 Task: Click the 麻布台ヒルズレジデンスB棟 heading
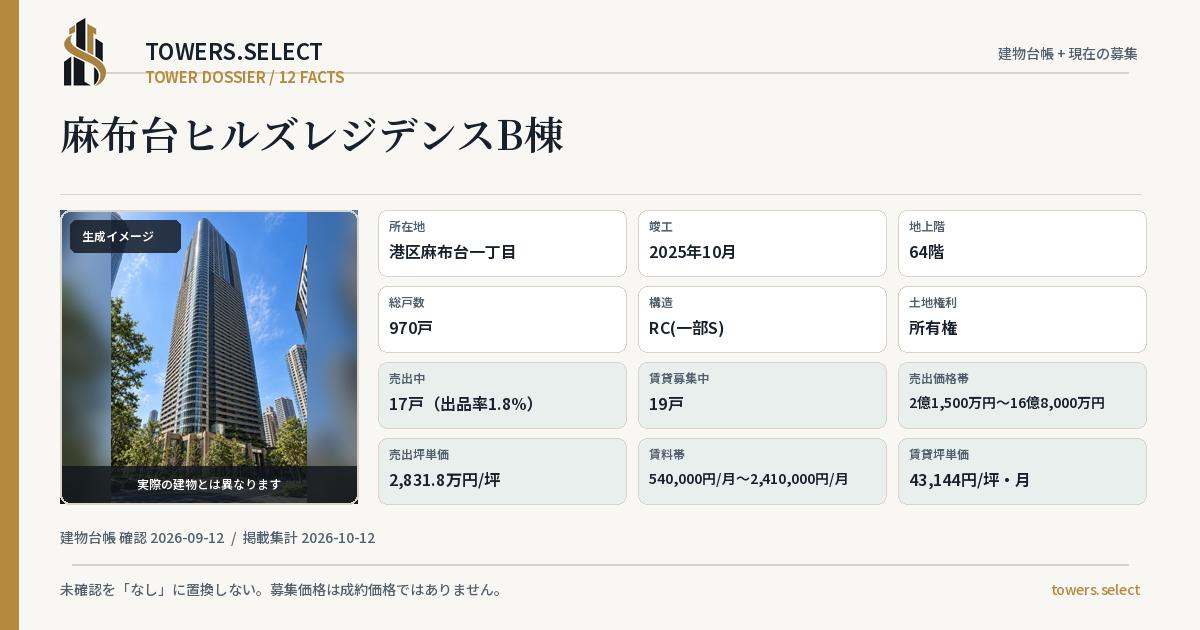(312, 136)
